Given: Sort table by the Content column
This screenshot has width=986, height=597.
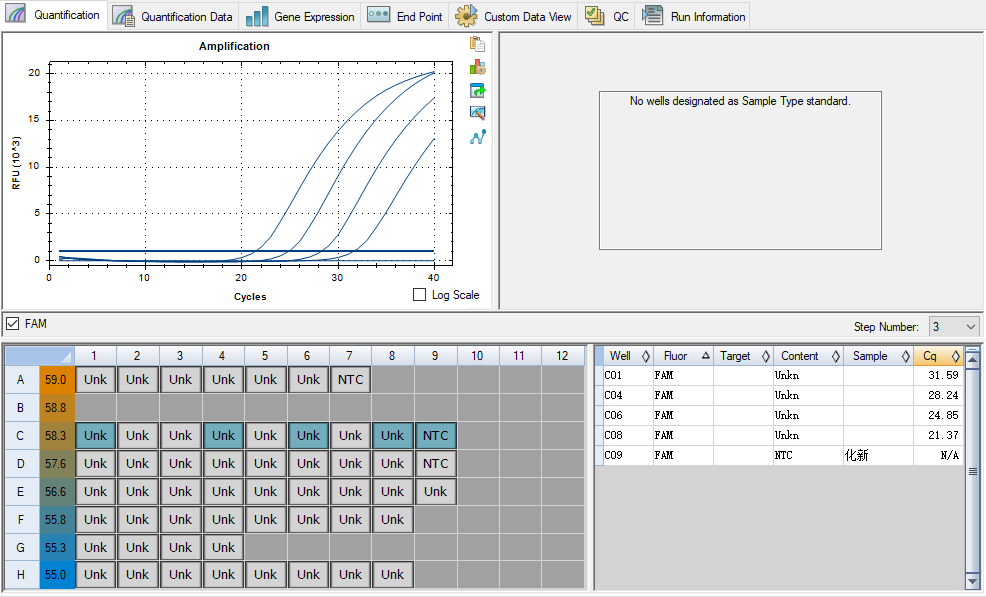Looking at the screenshot, I should click(808, 356).
